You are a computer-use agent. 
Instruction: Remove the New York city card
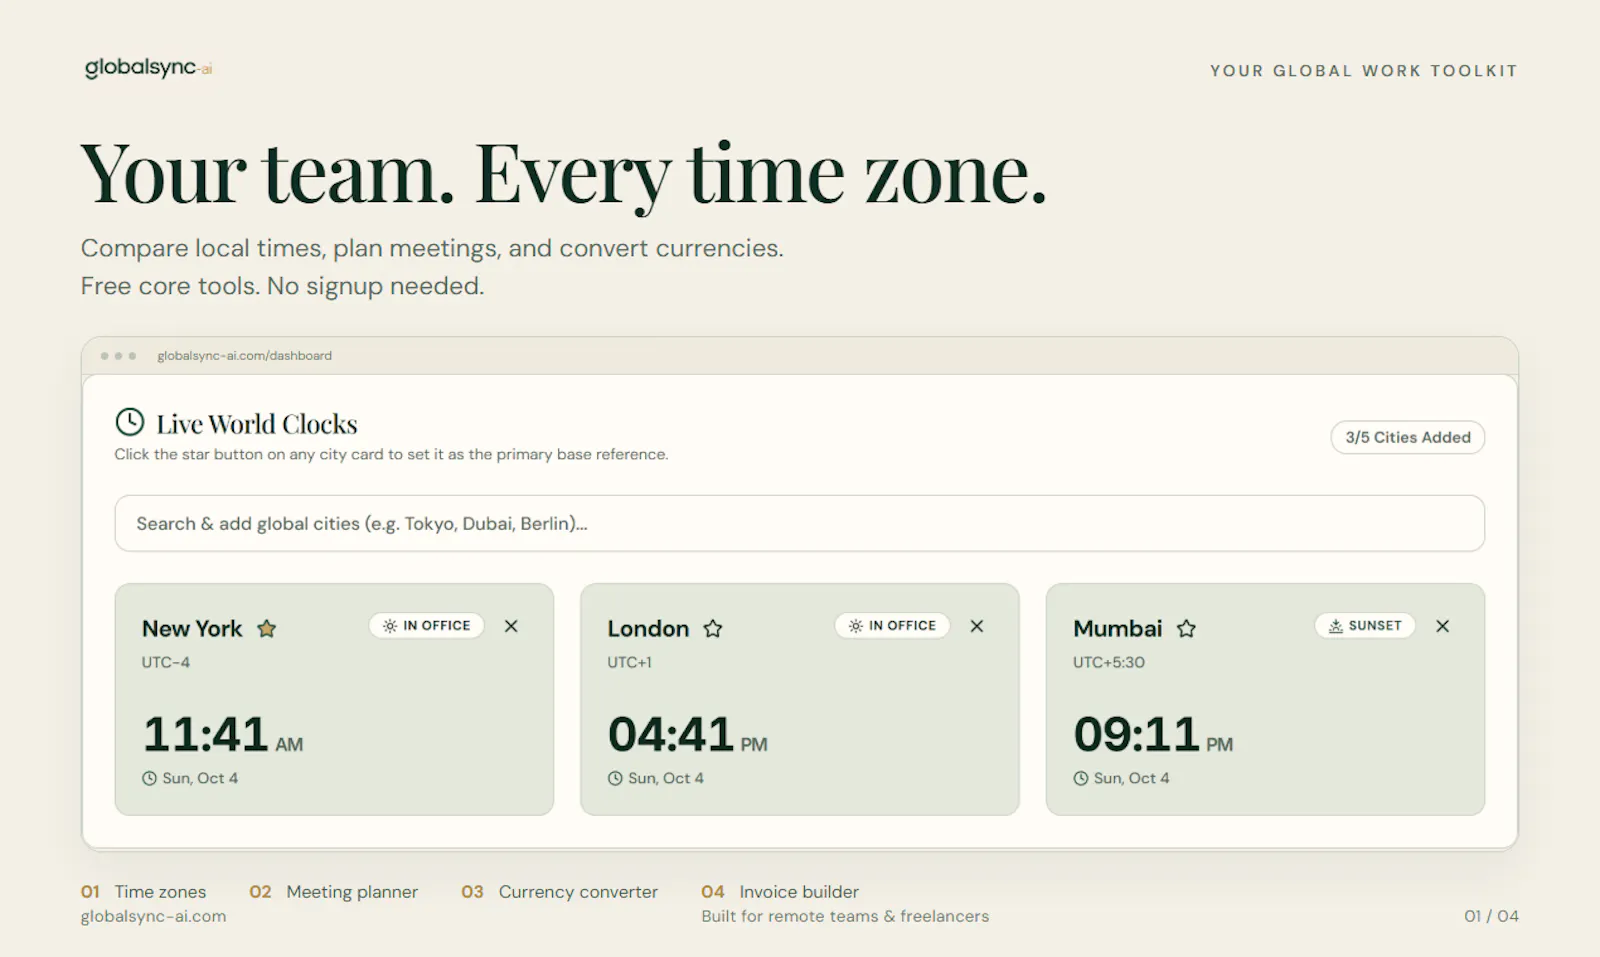pyautogui.click(x=511, y=626)
